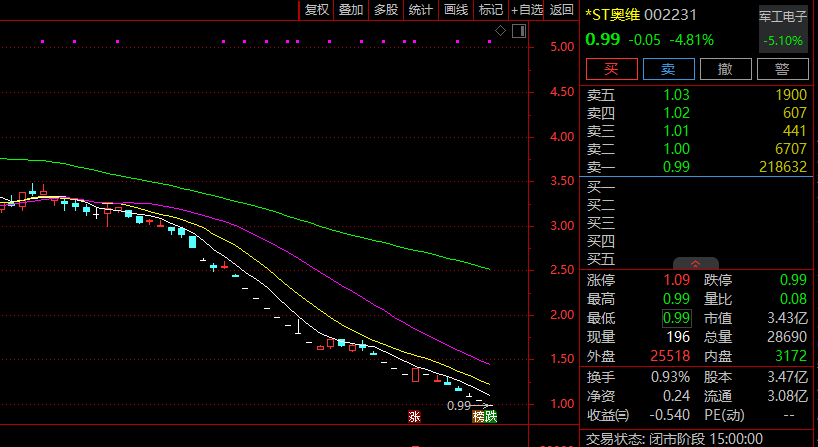This screenshot has height=447, width=818.
Task: Click the boxed 最低 price value 0.99
Action: pyautogui.click(x=676, y=318)
